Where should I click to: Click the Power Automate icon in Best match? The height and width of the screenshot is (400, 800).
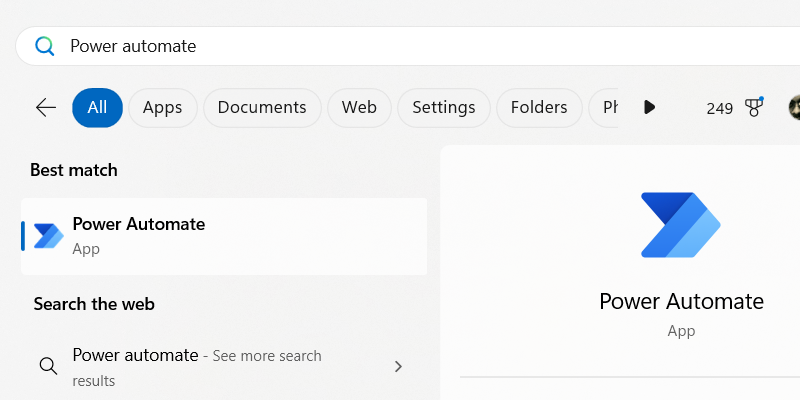tap(48, 236)
